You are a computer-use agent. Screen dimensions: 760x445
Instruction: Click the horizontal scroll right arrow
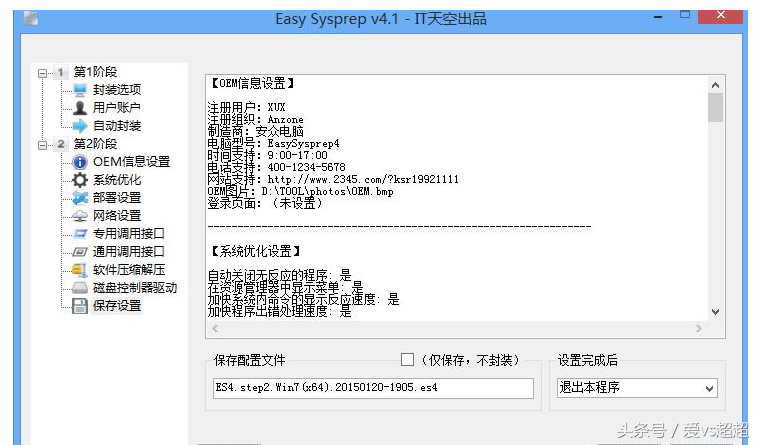coord(698,329)
